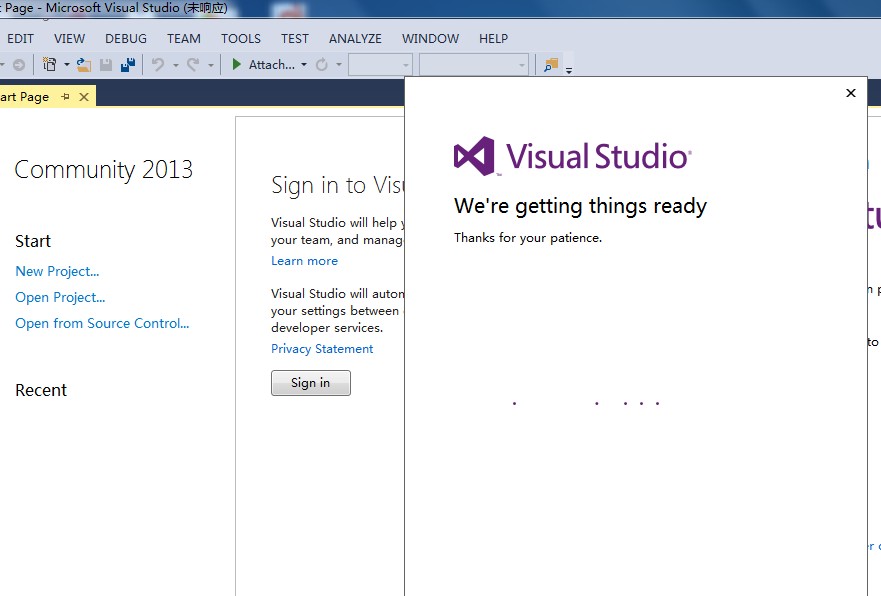Click the 'Start' section heading
Screen dimensions: 881x596
click(33, 241)
